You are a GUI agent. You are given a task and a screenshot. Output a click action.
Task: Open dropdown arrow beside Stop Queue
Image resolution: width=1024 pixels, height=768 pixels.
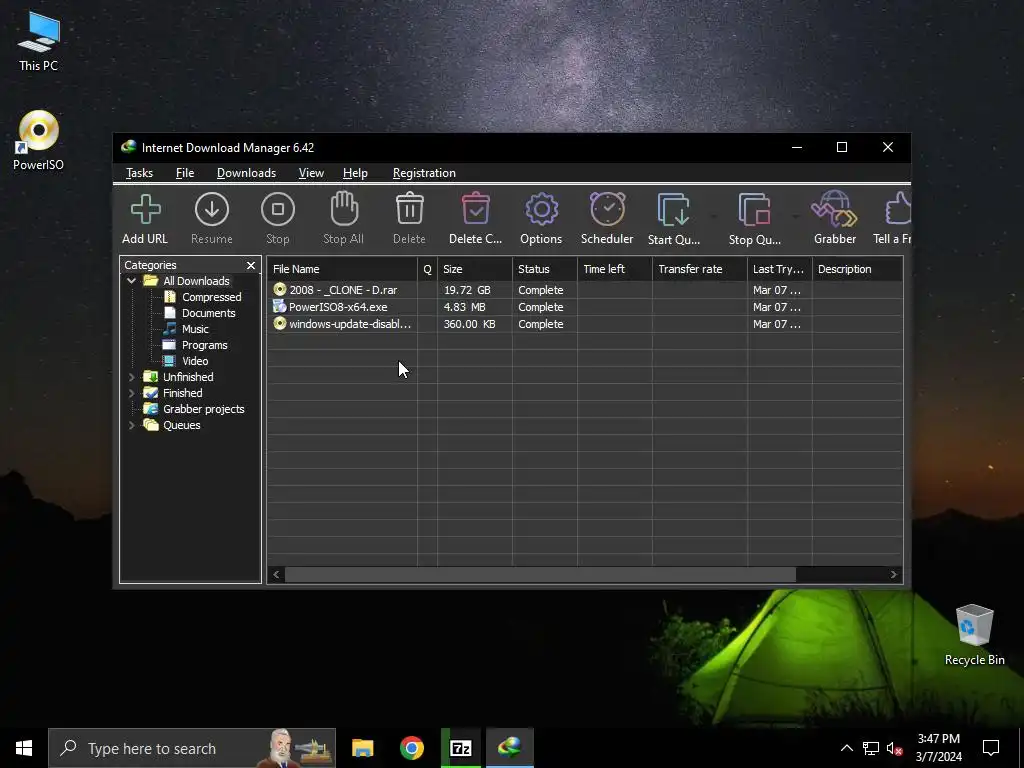(x=795, y=215)
